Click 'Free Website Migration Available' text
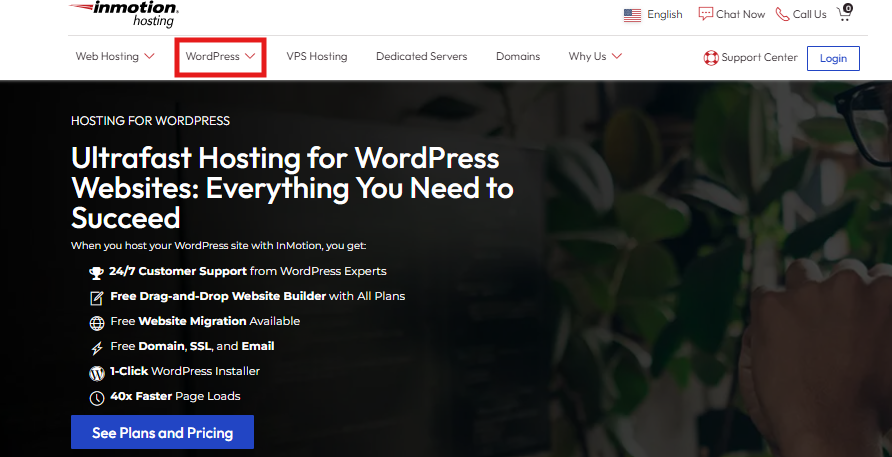 [205, 321]
